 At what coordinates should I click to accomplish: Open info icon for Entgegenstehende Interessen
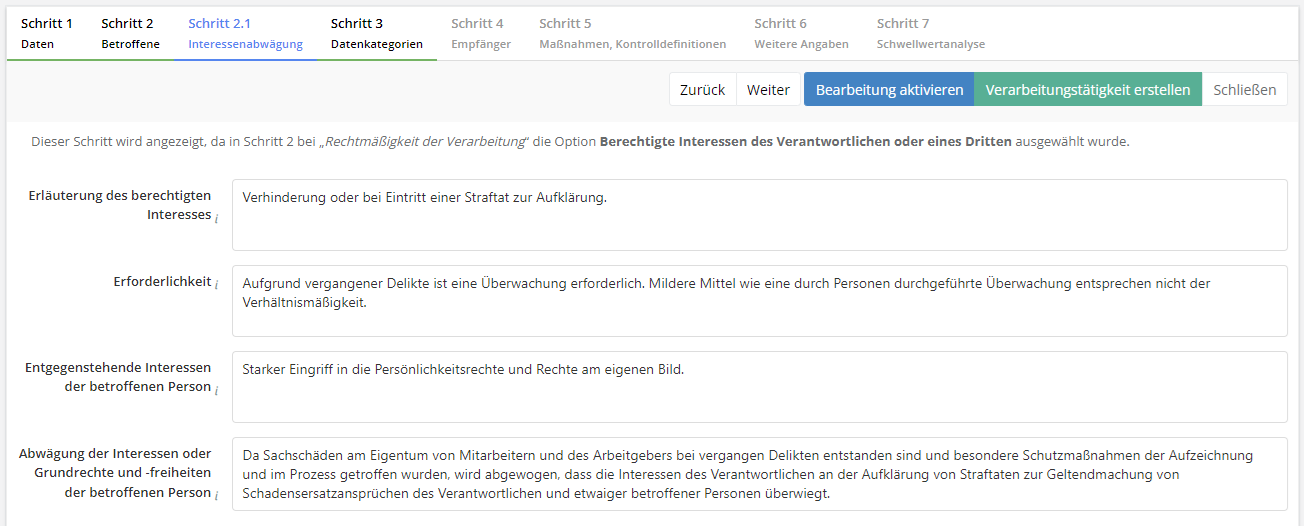(217, 389)
